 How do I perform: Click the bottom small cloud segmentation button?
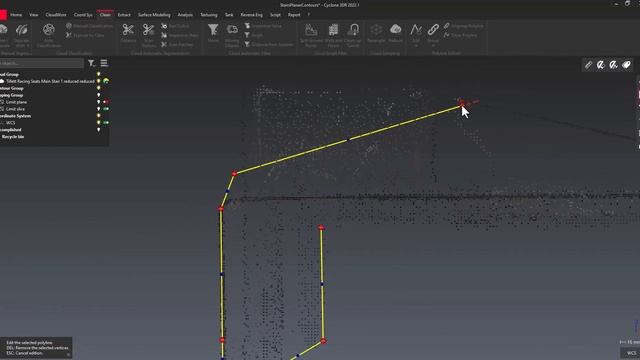coord(177,44)
